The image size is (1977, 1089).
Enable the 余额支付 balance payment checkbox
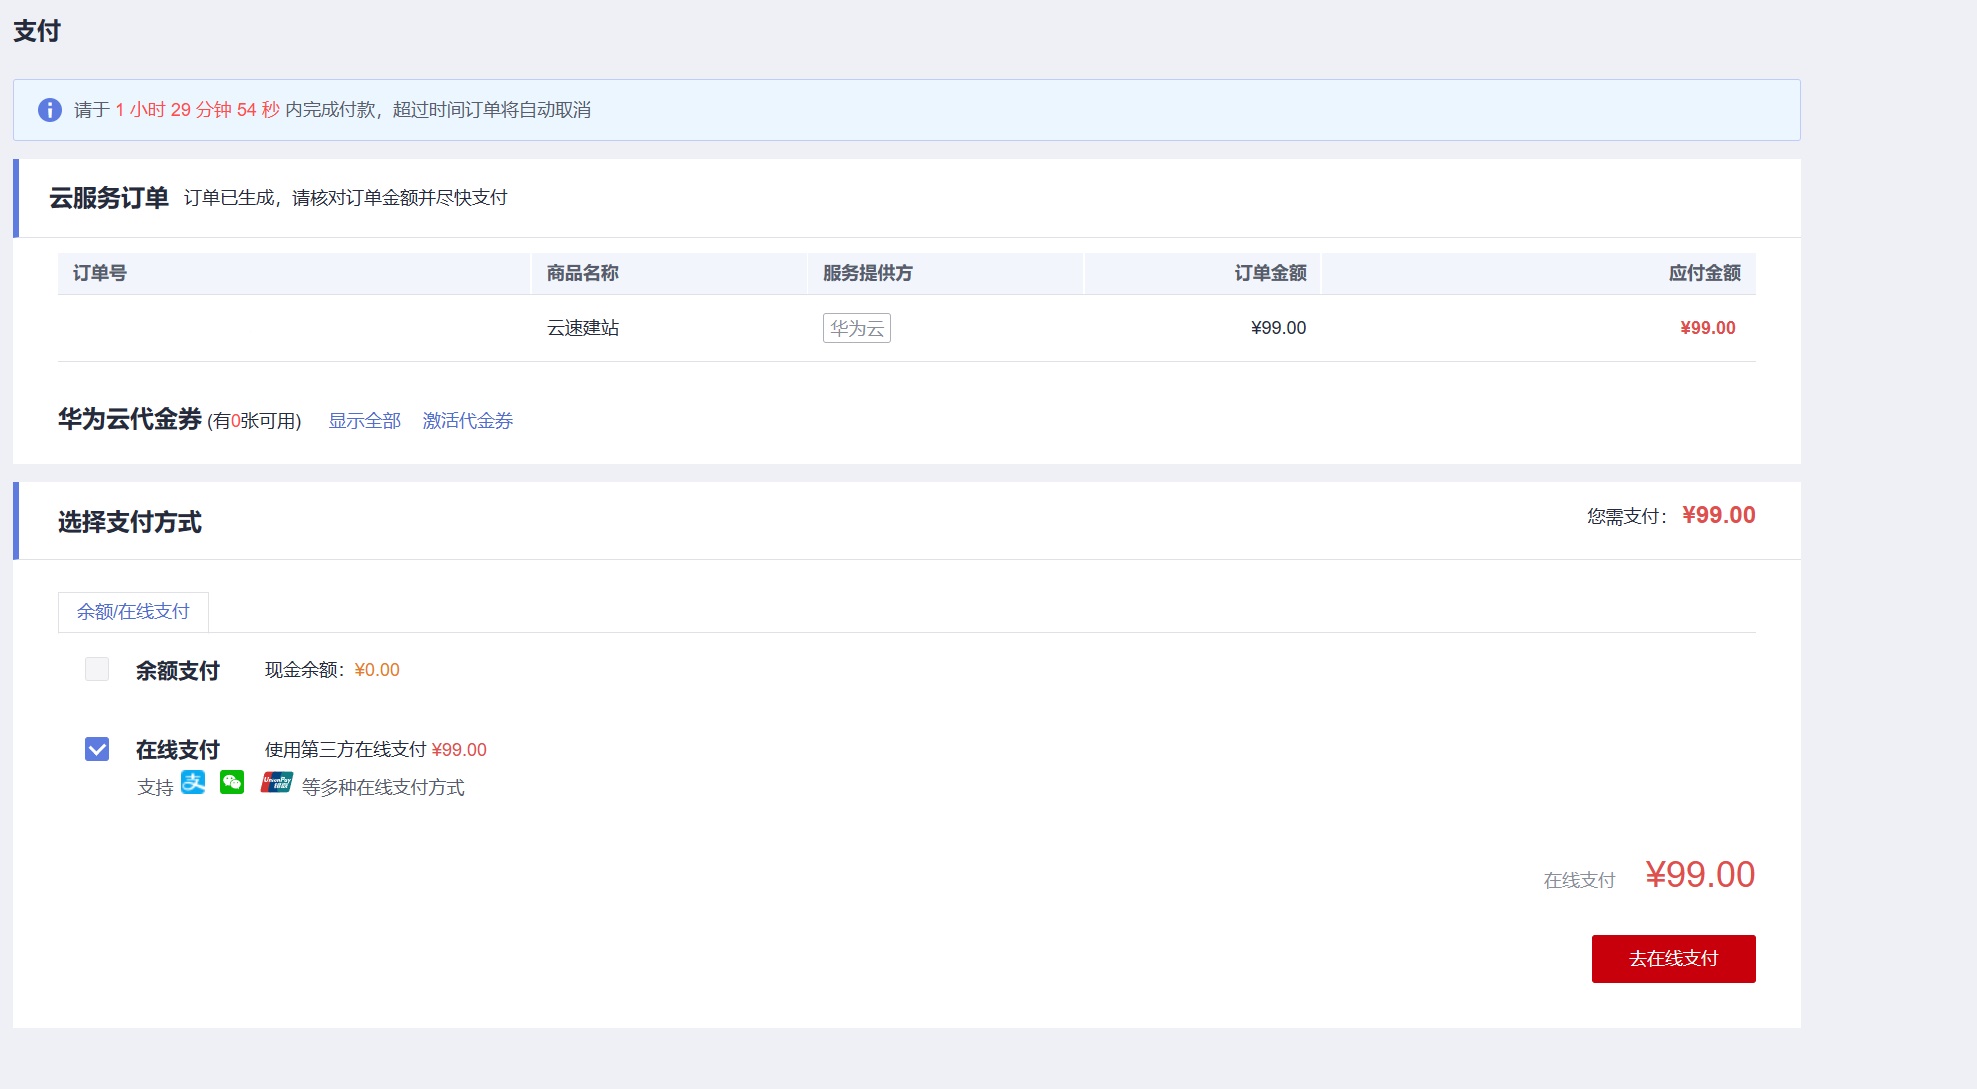97,669
